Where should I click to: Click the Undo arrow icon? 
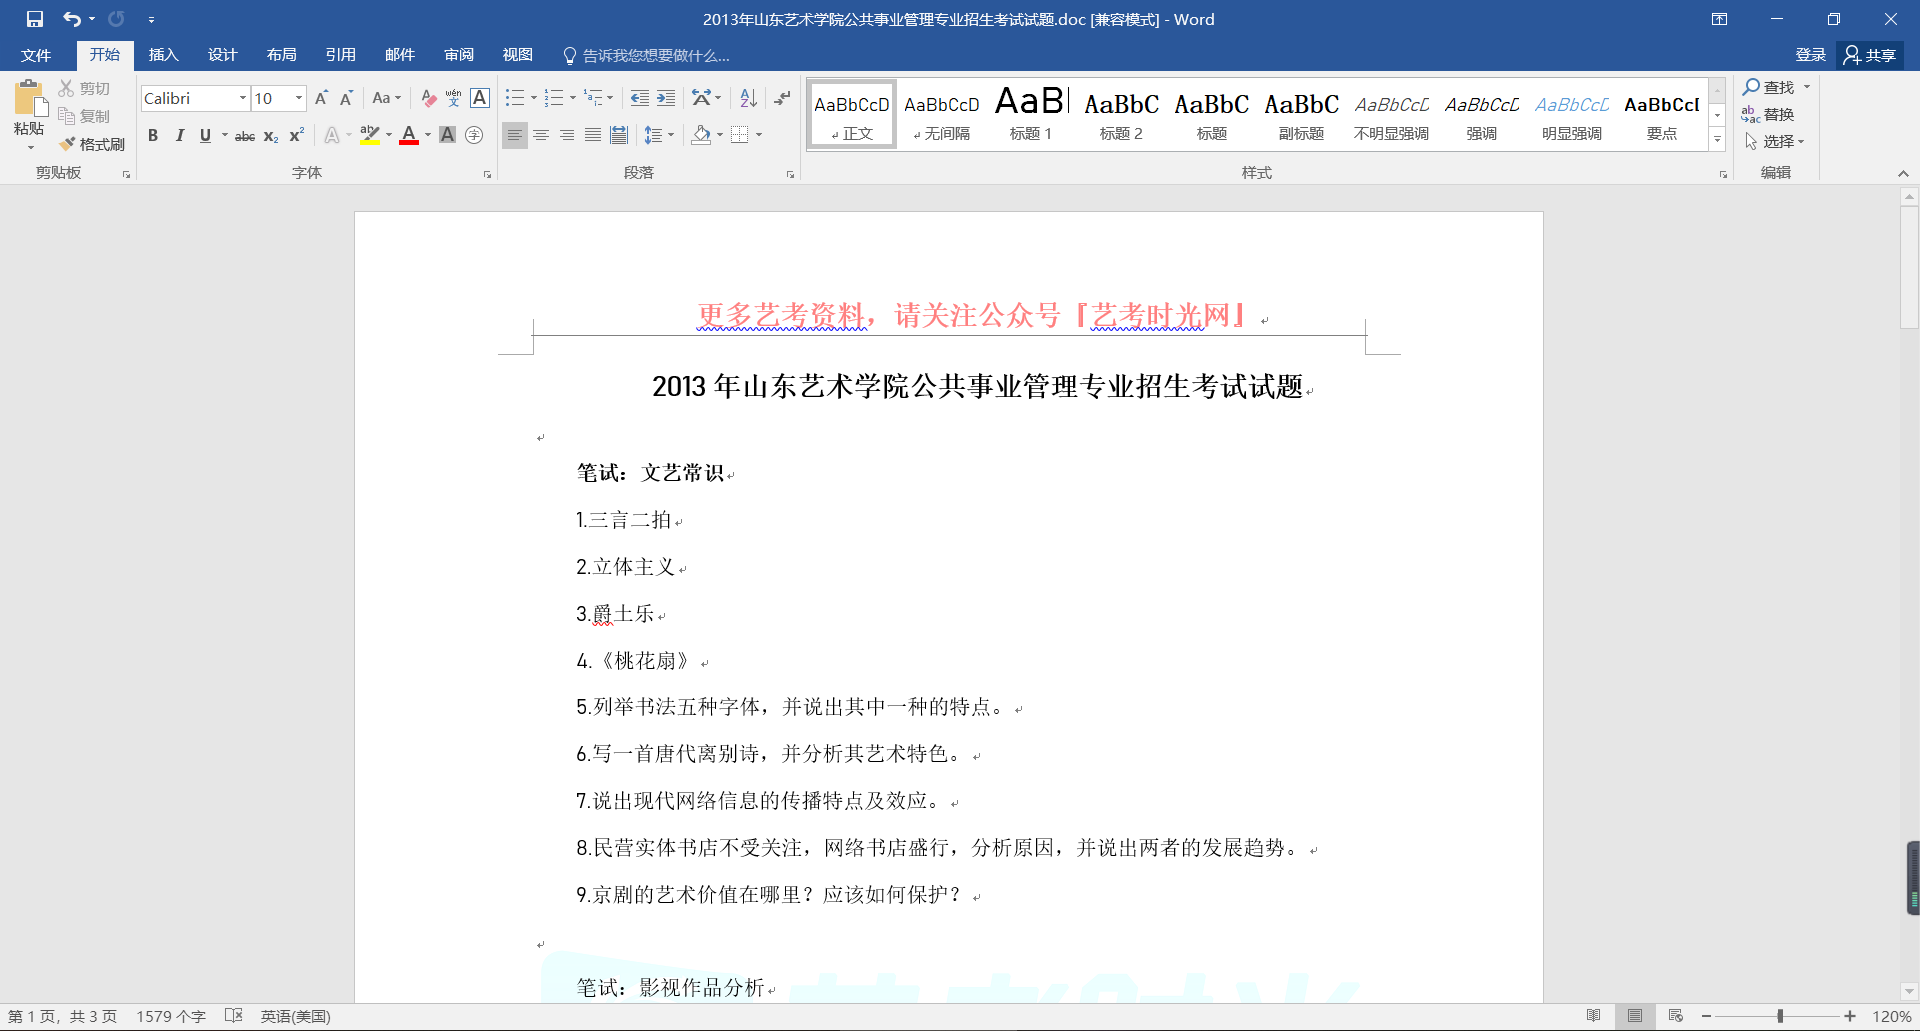coord(71,19)
